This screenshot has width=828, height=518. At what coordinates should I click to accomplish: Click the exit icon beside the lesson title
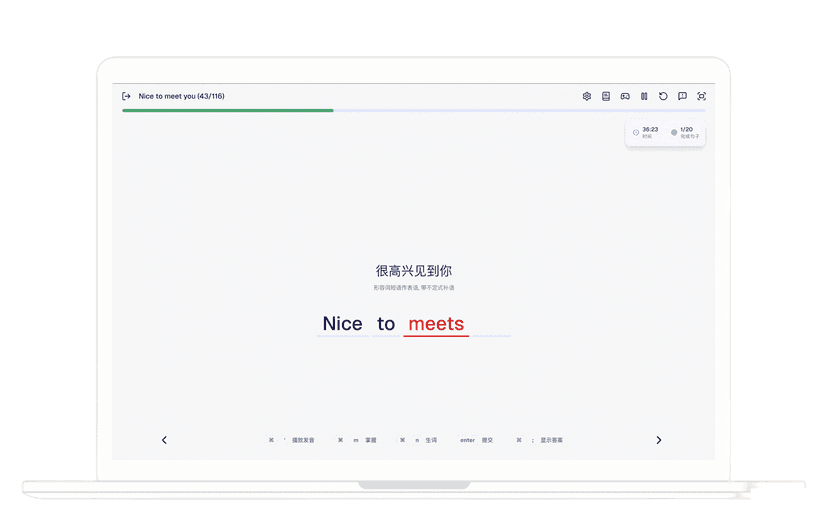click(126, 96)
